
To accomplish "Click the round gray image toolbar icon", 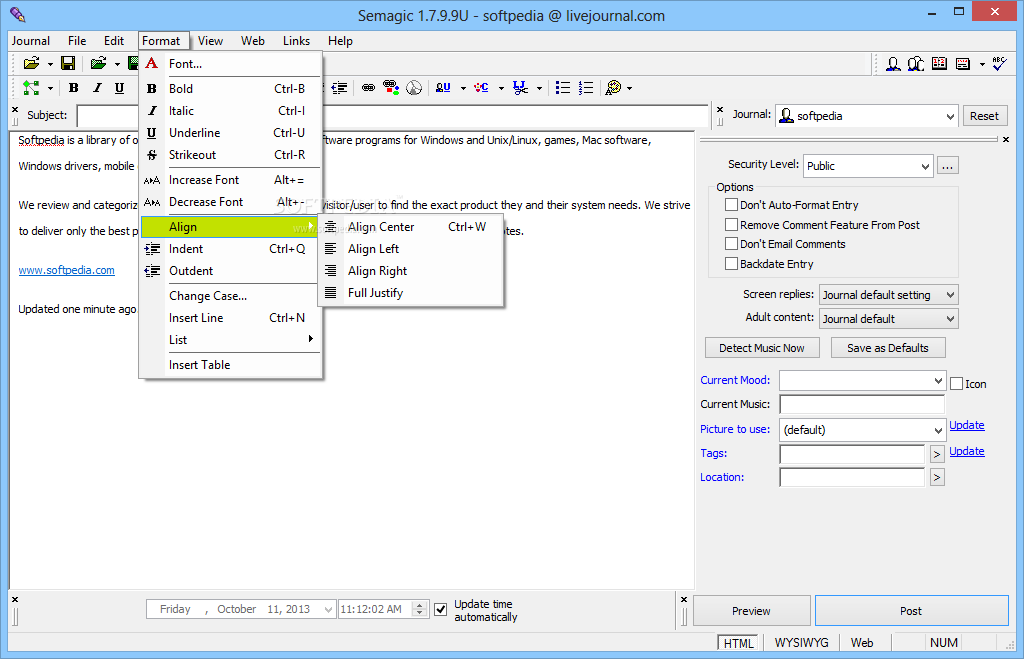I will (414, 88).
